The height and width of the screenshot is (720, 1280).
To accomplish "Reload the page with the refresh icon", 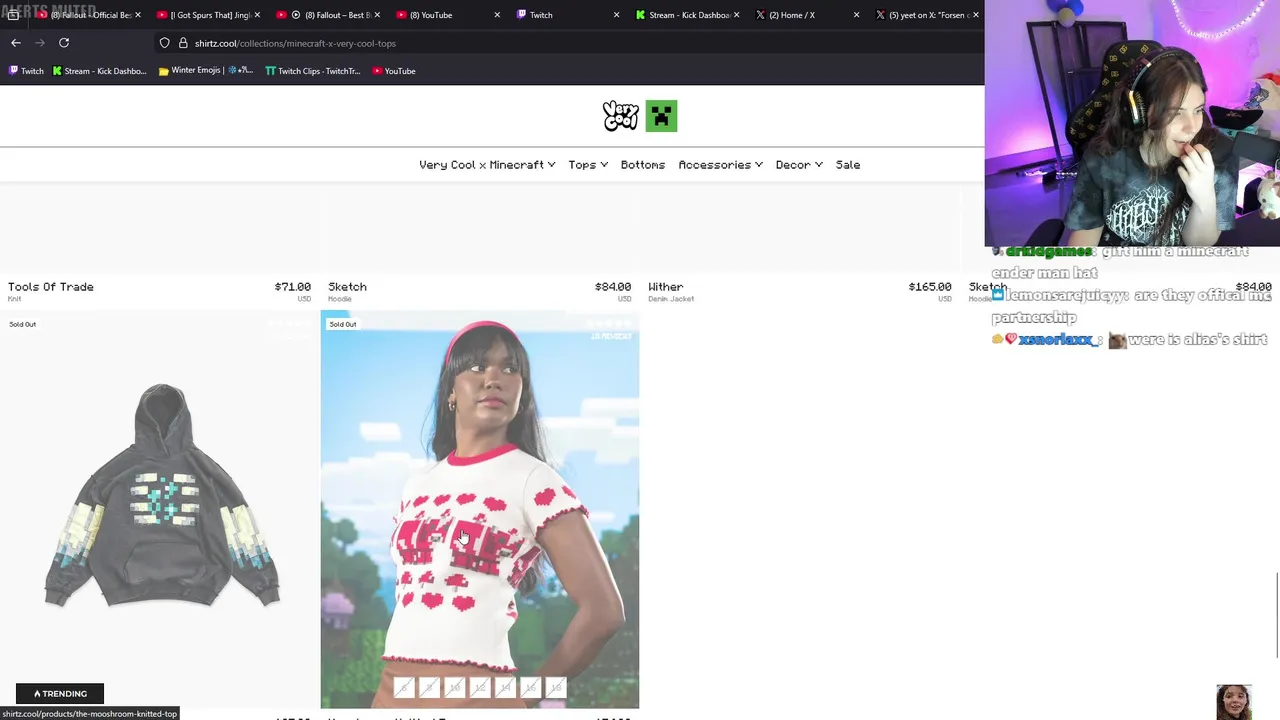I will click(x=64, y=43).
